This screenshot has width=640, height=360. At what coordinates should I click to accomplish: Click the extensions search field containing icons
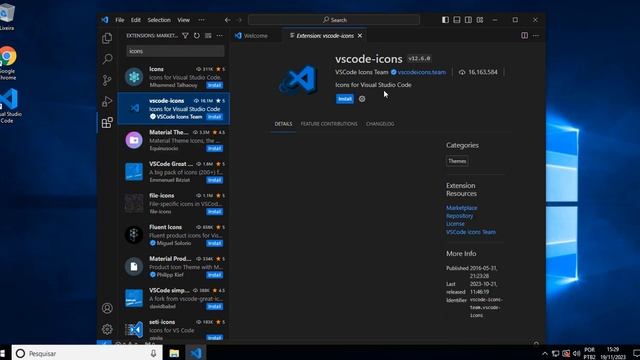click(x=175, y=51)
